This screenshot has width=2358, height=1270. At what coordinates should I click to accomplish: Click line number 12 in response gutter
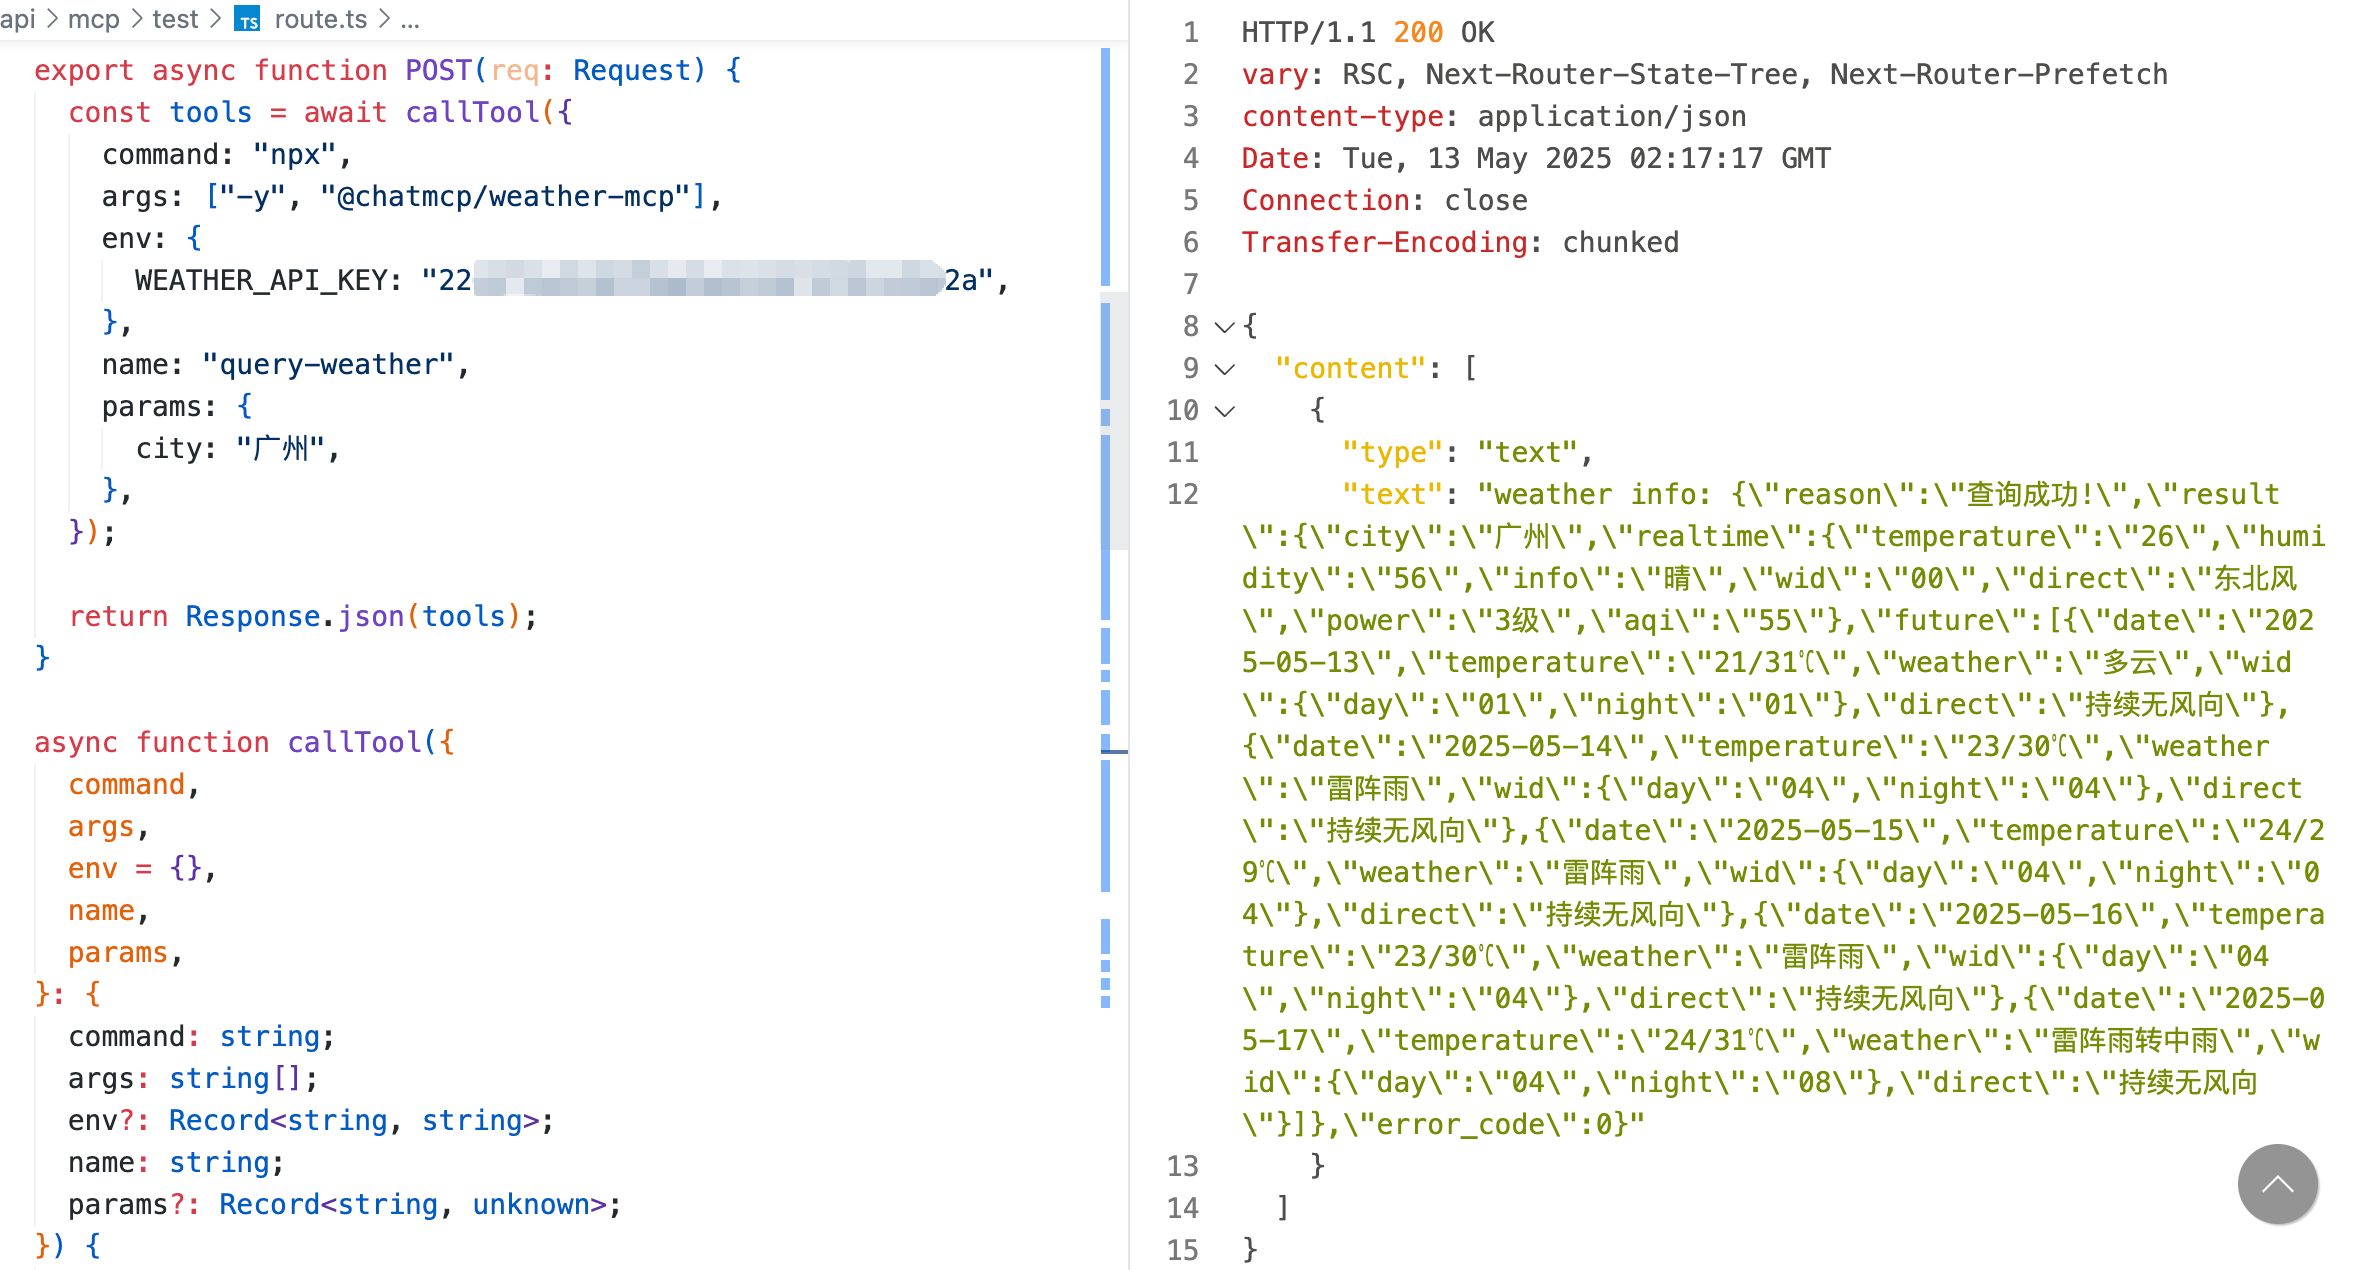click(x=1182, y=494)
